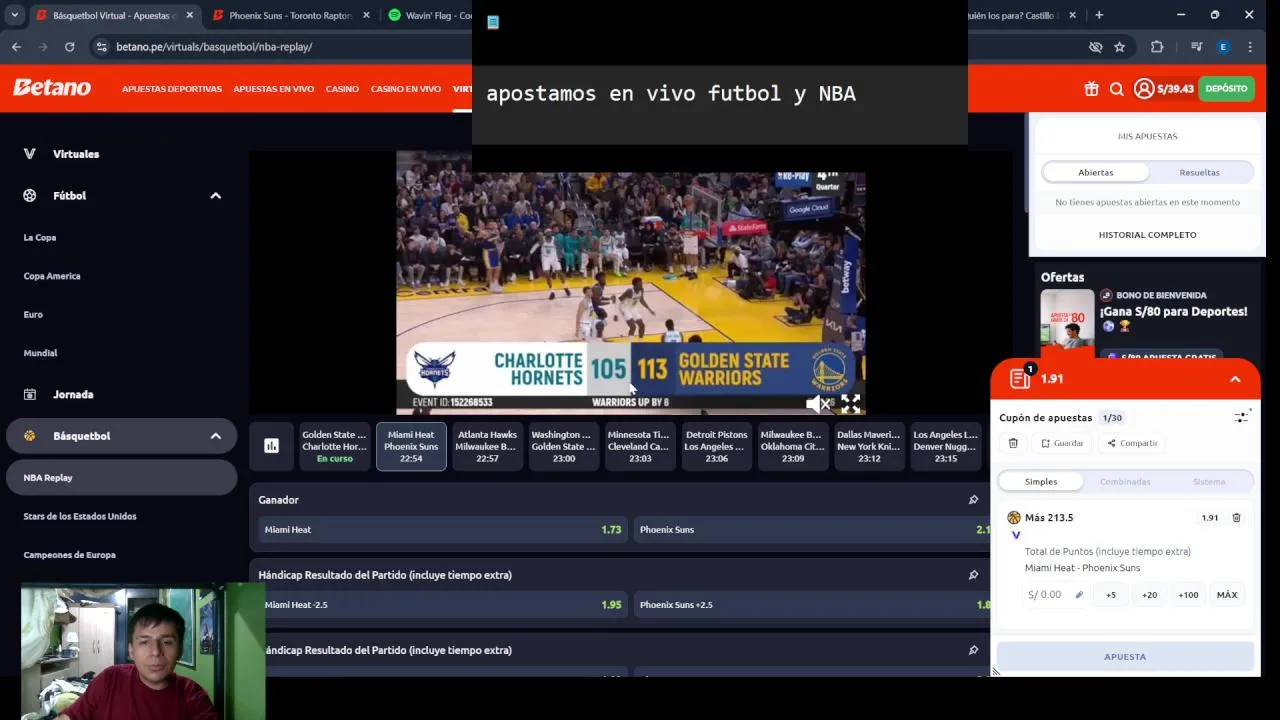1280x720 pixels.
Task: Reload the page
Action: click(69, 47)
